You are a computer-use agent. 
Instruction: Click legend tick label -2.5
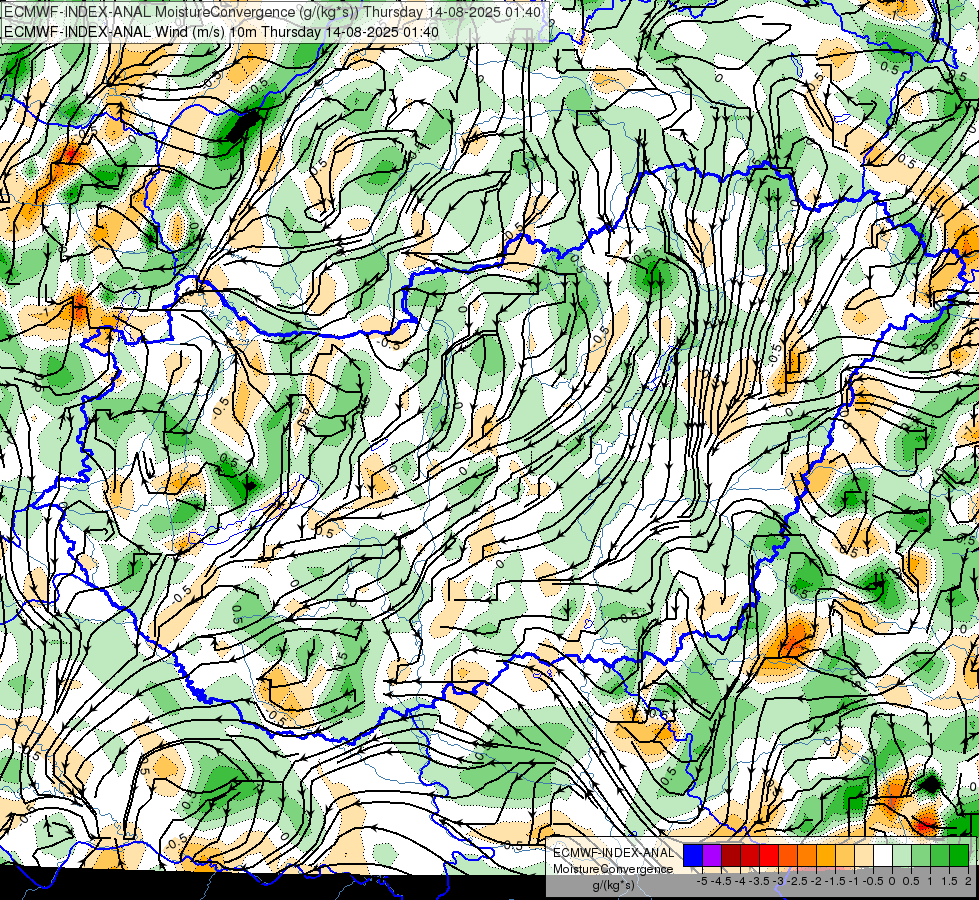click(x=797, y=881)
